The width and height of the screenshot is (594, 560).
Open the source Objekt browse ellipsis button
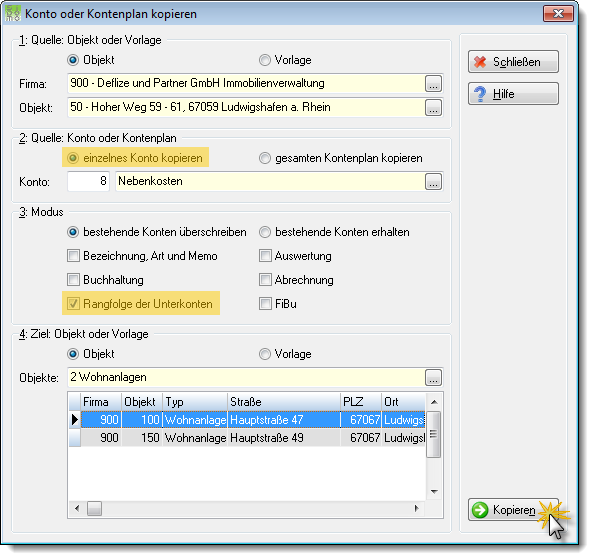tap(433, 107)
